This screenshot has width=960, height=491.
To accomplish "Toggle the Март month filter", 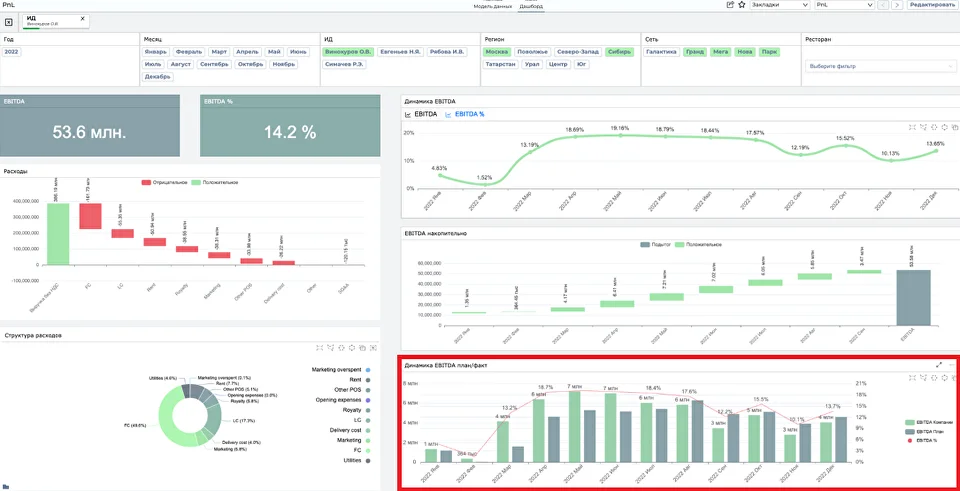I will click(x=219, y=52).
